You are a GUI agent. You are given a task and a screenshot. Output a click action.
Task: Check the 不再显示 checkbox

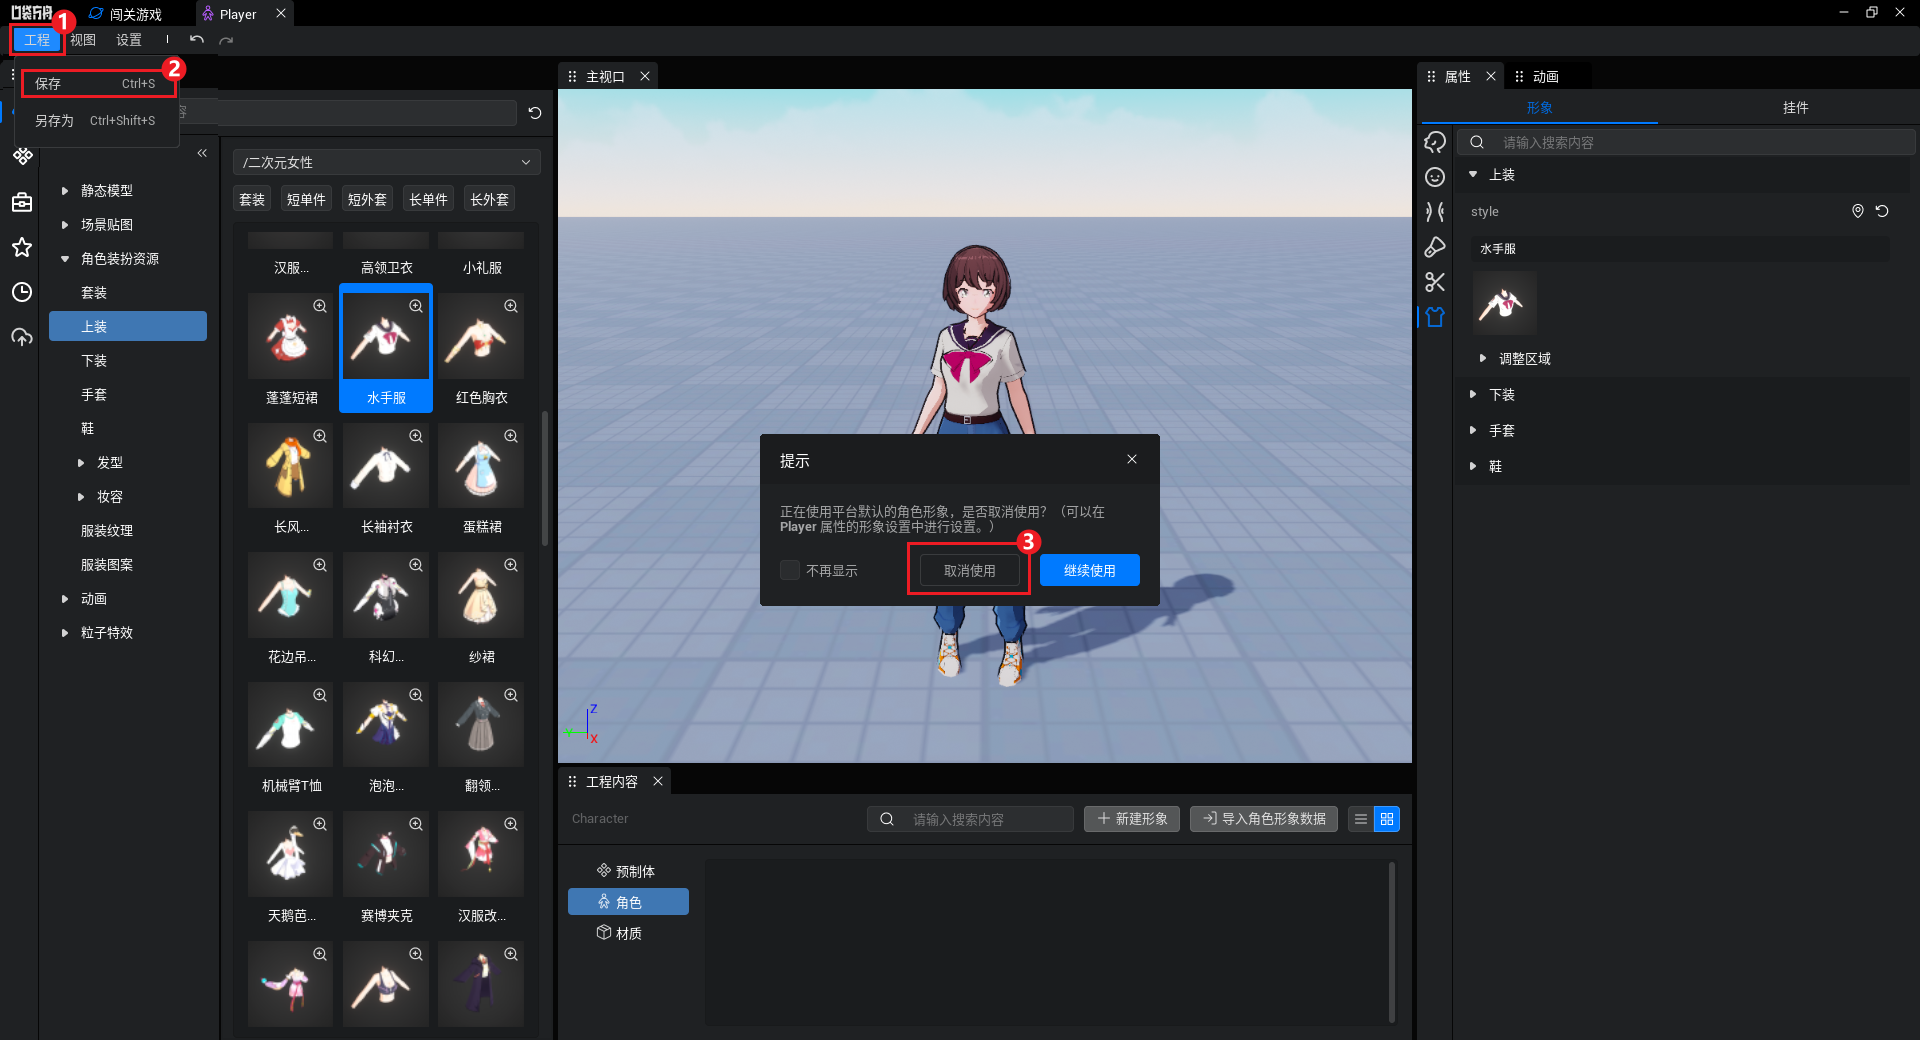[790, 570]
